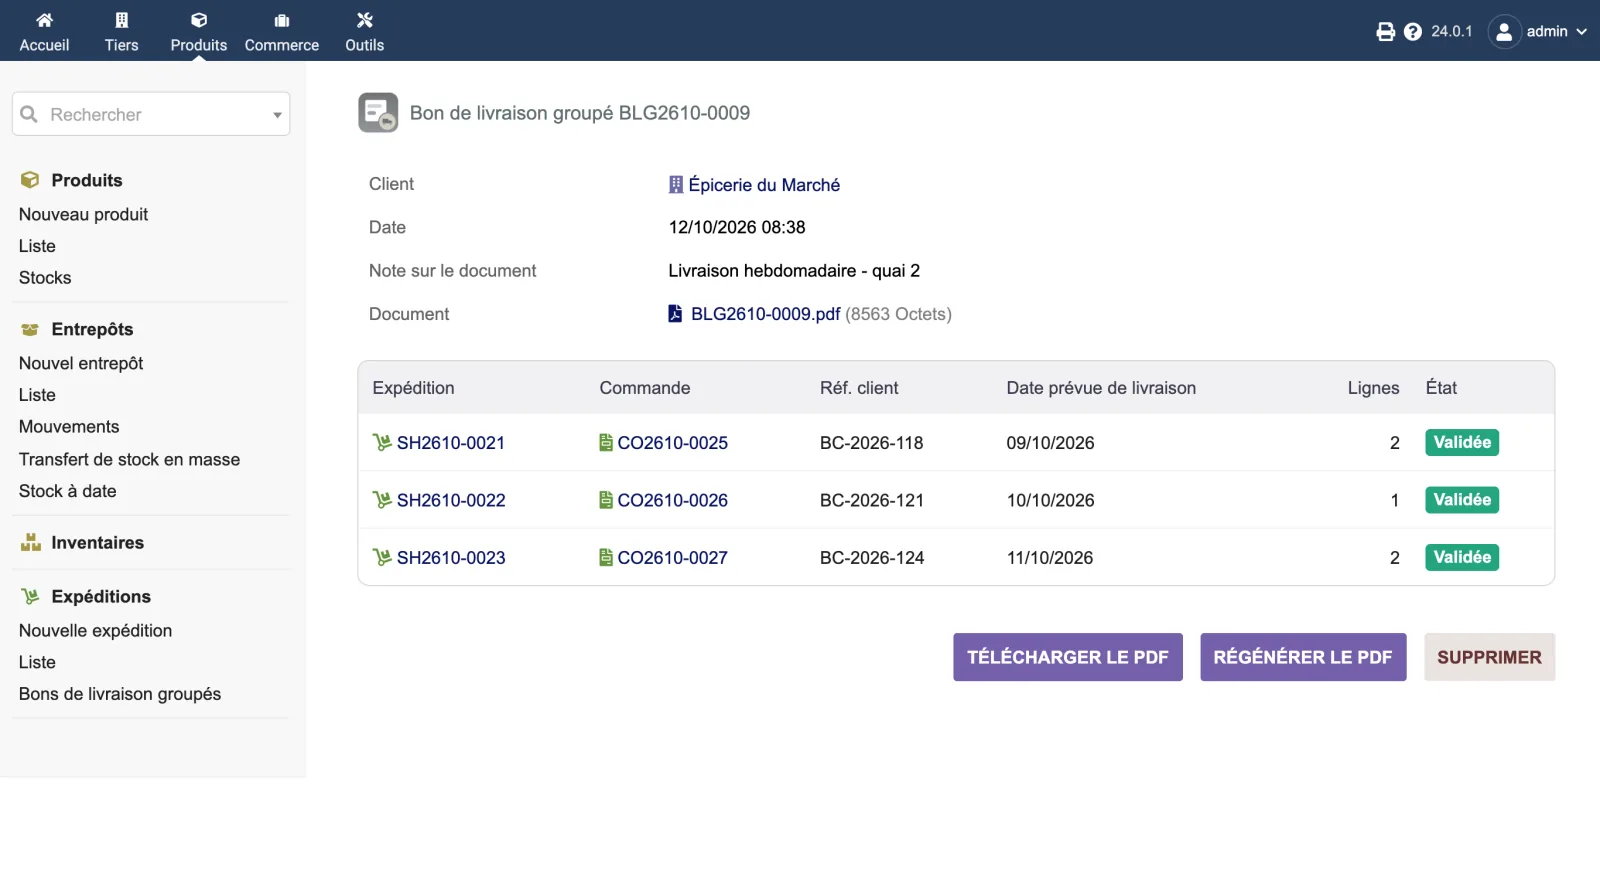Image resolution: width=1600 pixels, height=891 pixels.
Task: Click the admin user avatar icon
Action: [x=1504, y=32]
